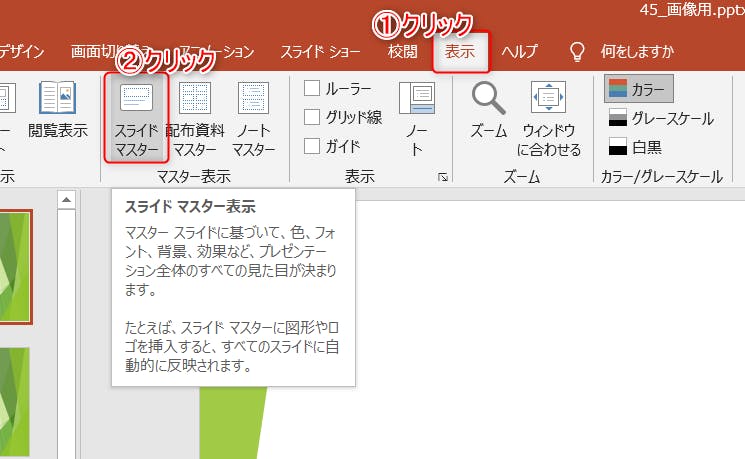Open the Help (ヘルプ) ribbon tab

click(x=519, y=52)
